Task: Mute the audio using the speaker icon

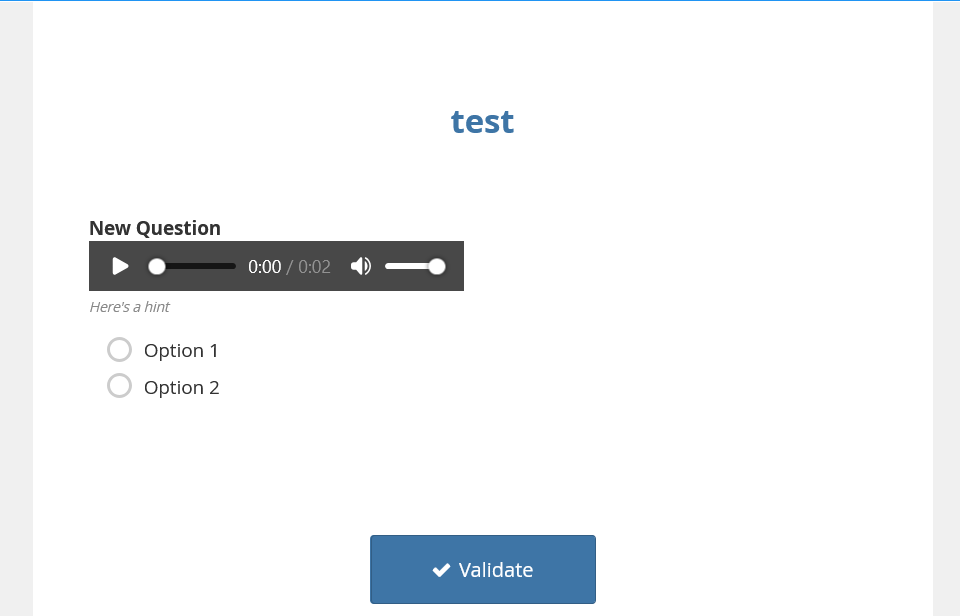Action: (x=361, y=266)
